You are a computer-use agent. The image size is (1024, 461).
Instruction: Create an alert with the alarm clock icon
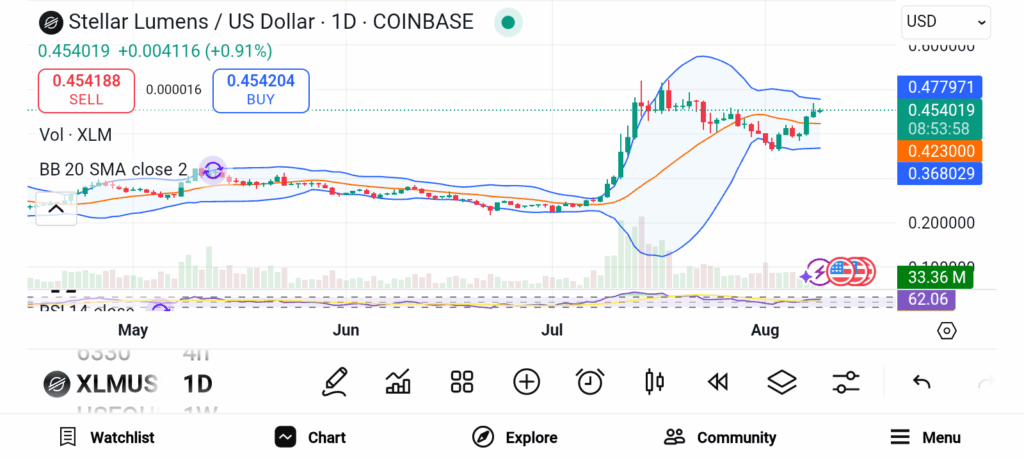tap(590, 381)
